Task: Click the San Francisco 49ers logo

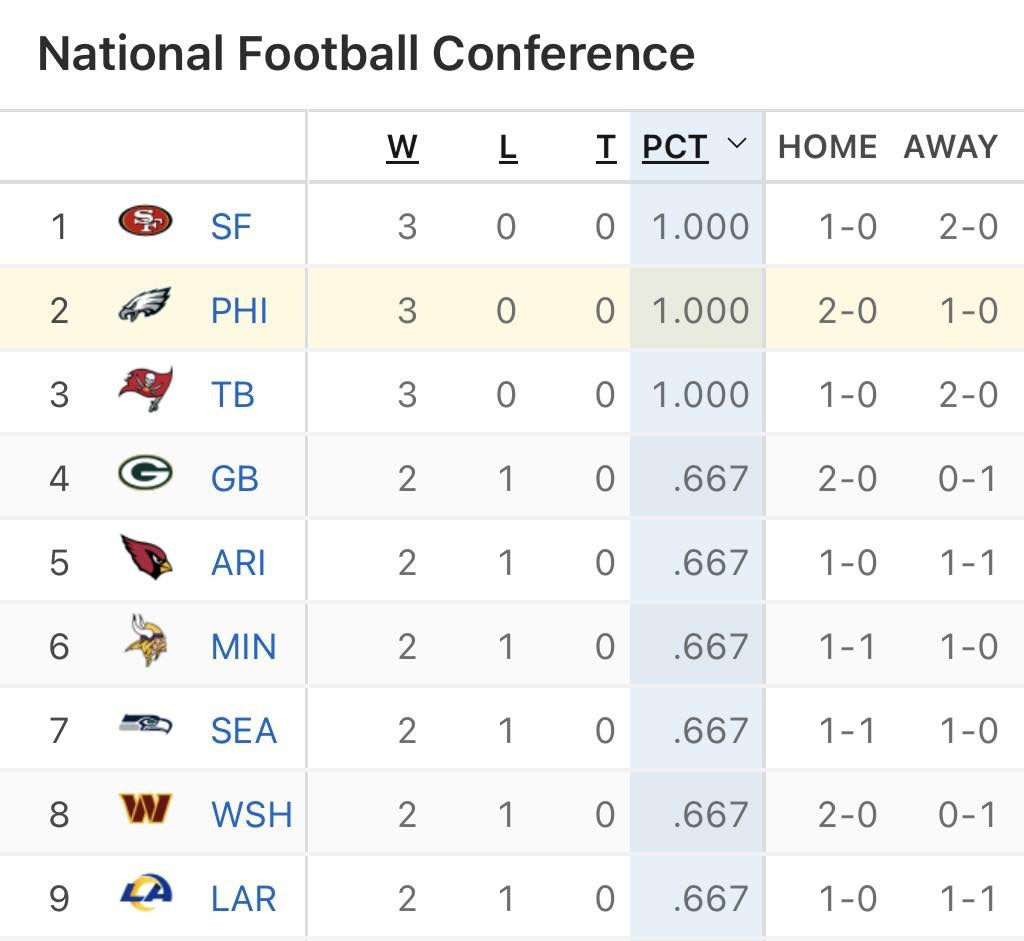Action: coord(145,220)
